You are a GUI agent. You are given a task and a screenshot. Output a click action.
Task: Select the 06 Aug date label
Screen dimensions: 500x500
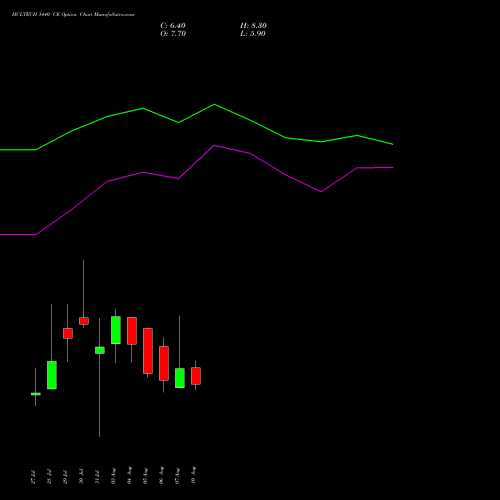(x=161, y=476)
